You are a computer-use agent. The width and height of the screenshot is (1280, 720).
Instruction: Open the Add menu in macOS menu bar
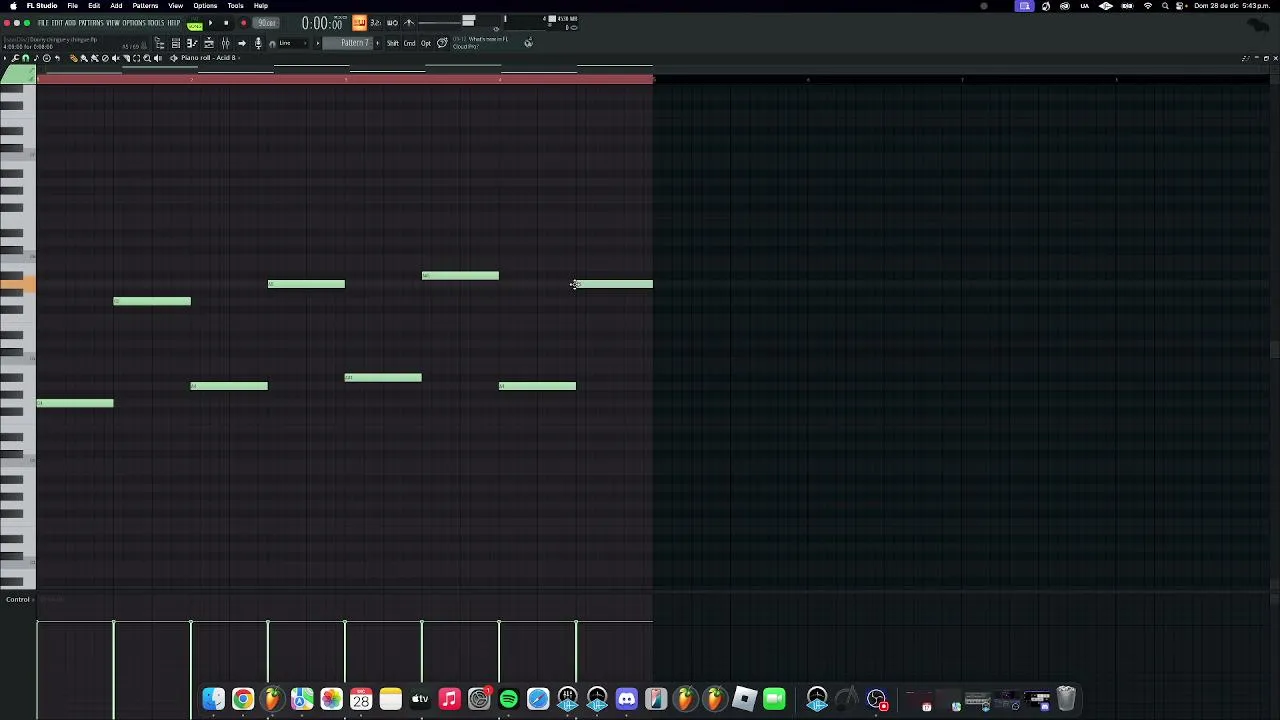[x=116, y=6]
